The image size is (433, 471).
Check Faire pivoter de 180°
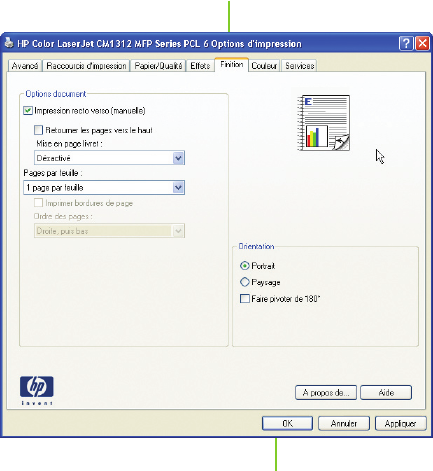click(x=245, y=299)
